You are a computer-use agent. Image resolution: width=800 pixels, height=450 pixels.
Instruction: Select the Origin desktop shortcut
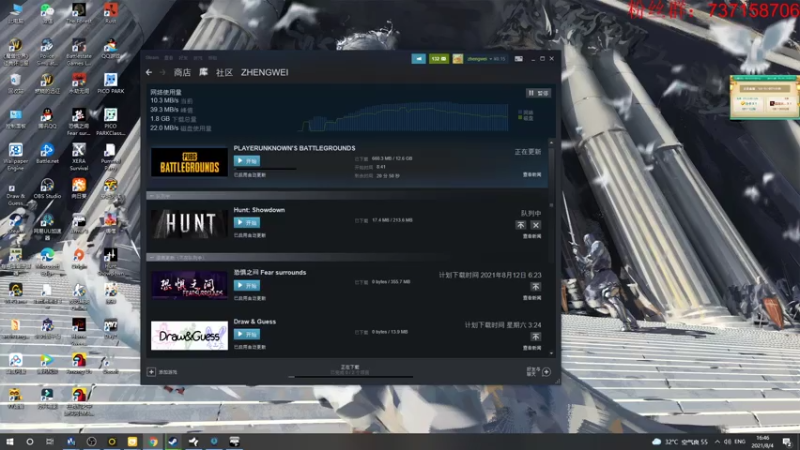tap(79, 259)
